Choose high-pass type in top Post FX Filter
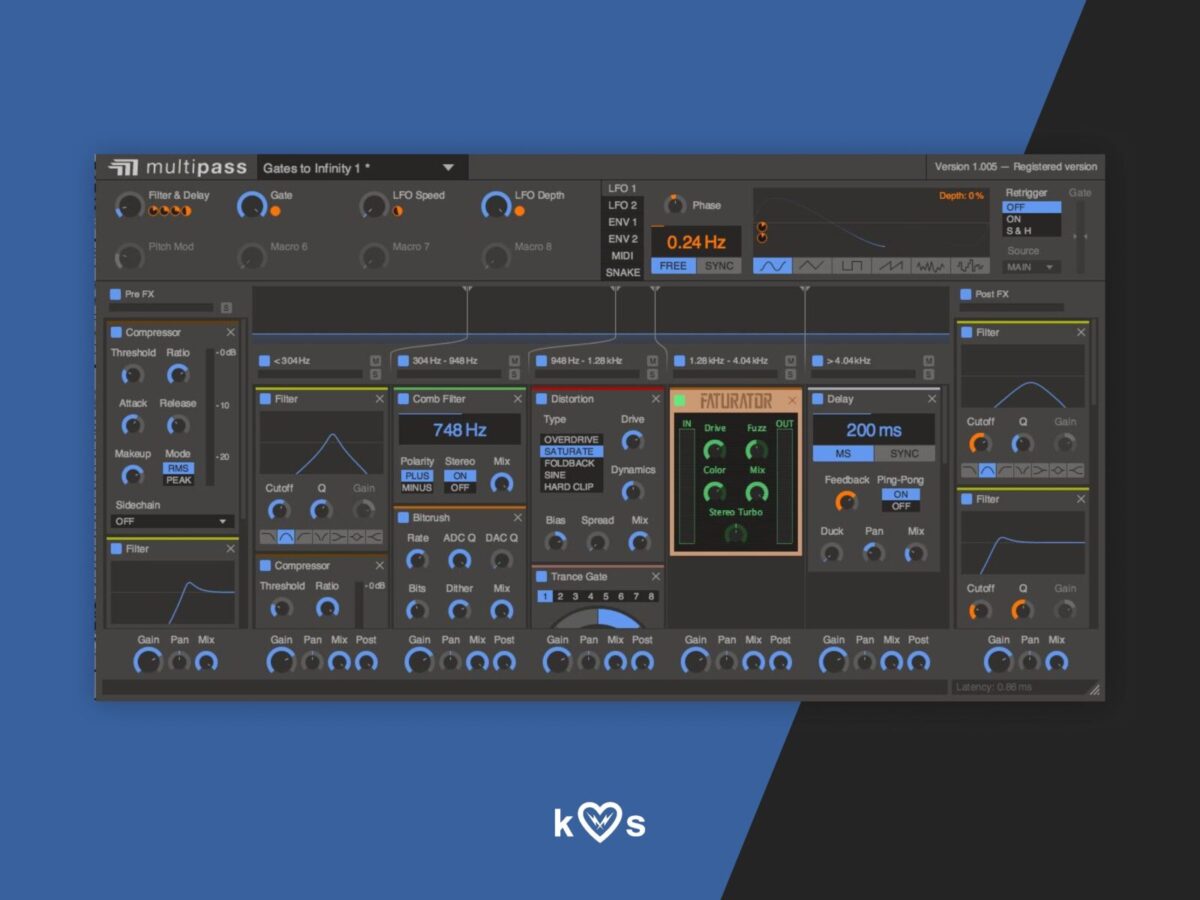The width and height of the screenshot is (1200, 900). coord(1005,470)
